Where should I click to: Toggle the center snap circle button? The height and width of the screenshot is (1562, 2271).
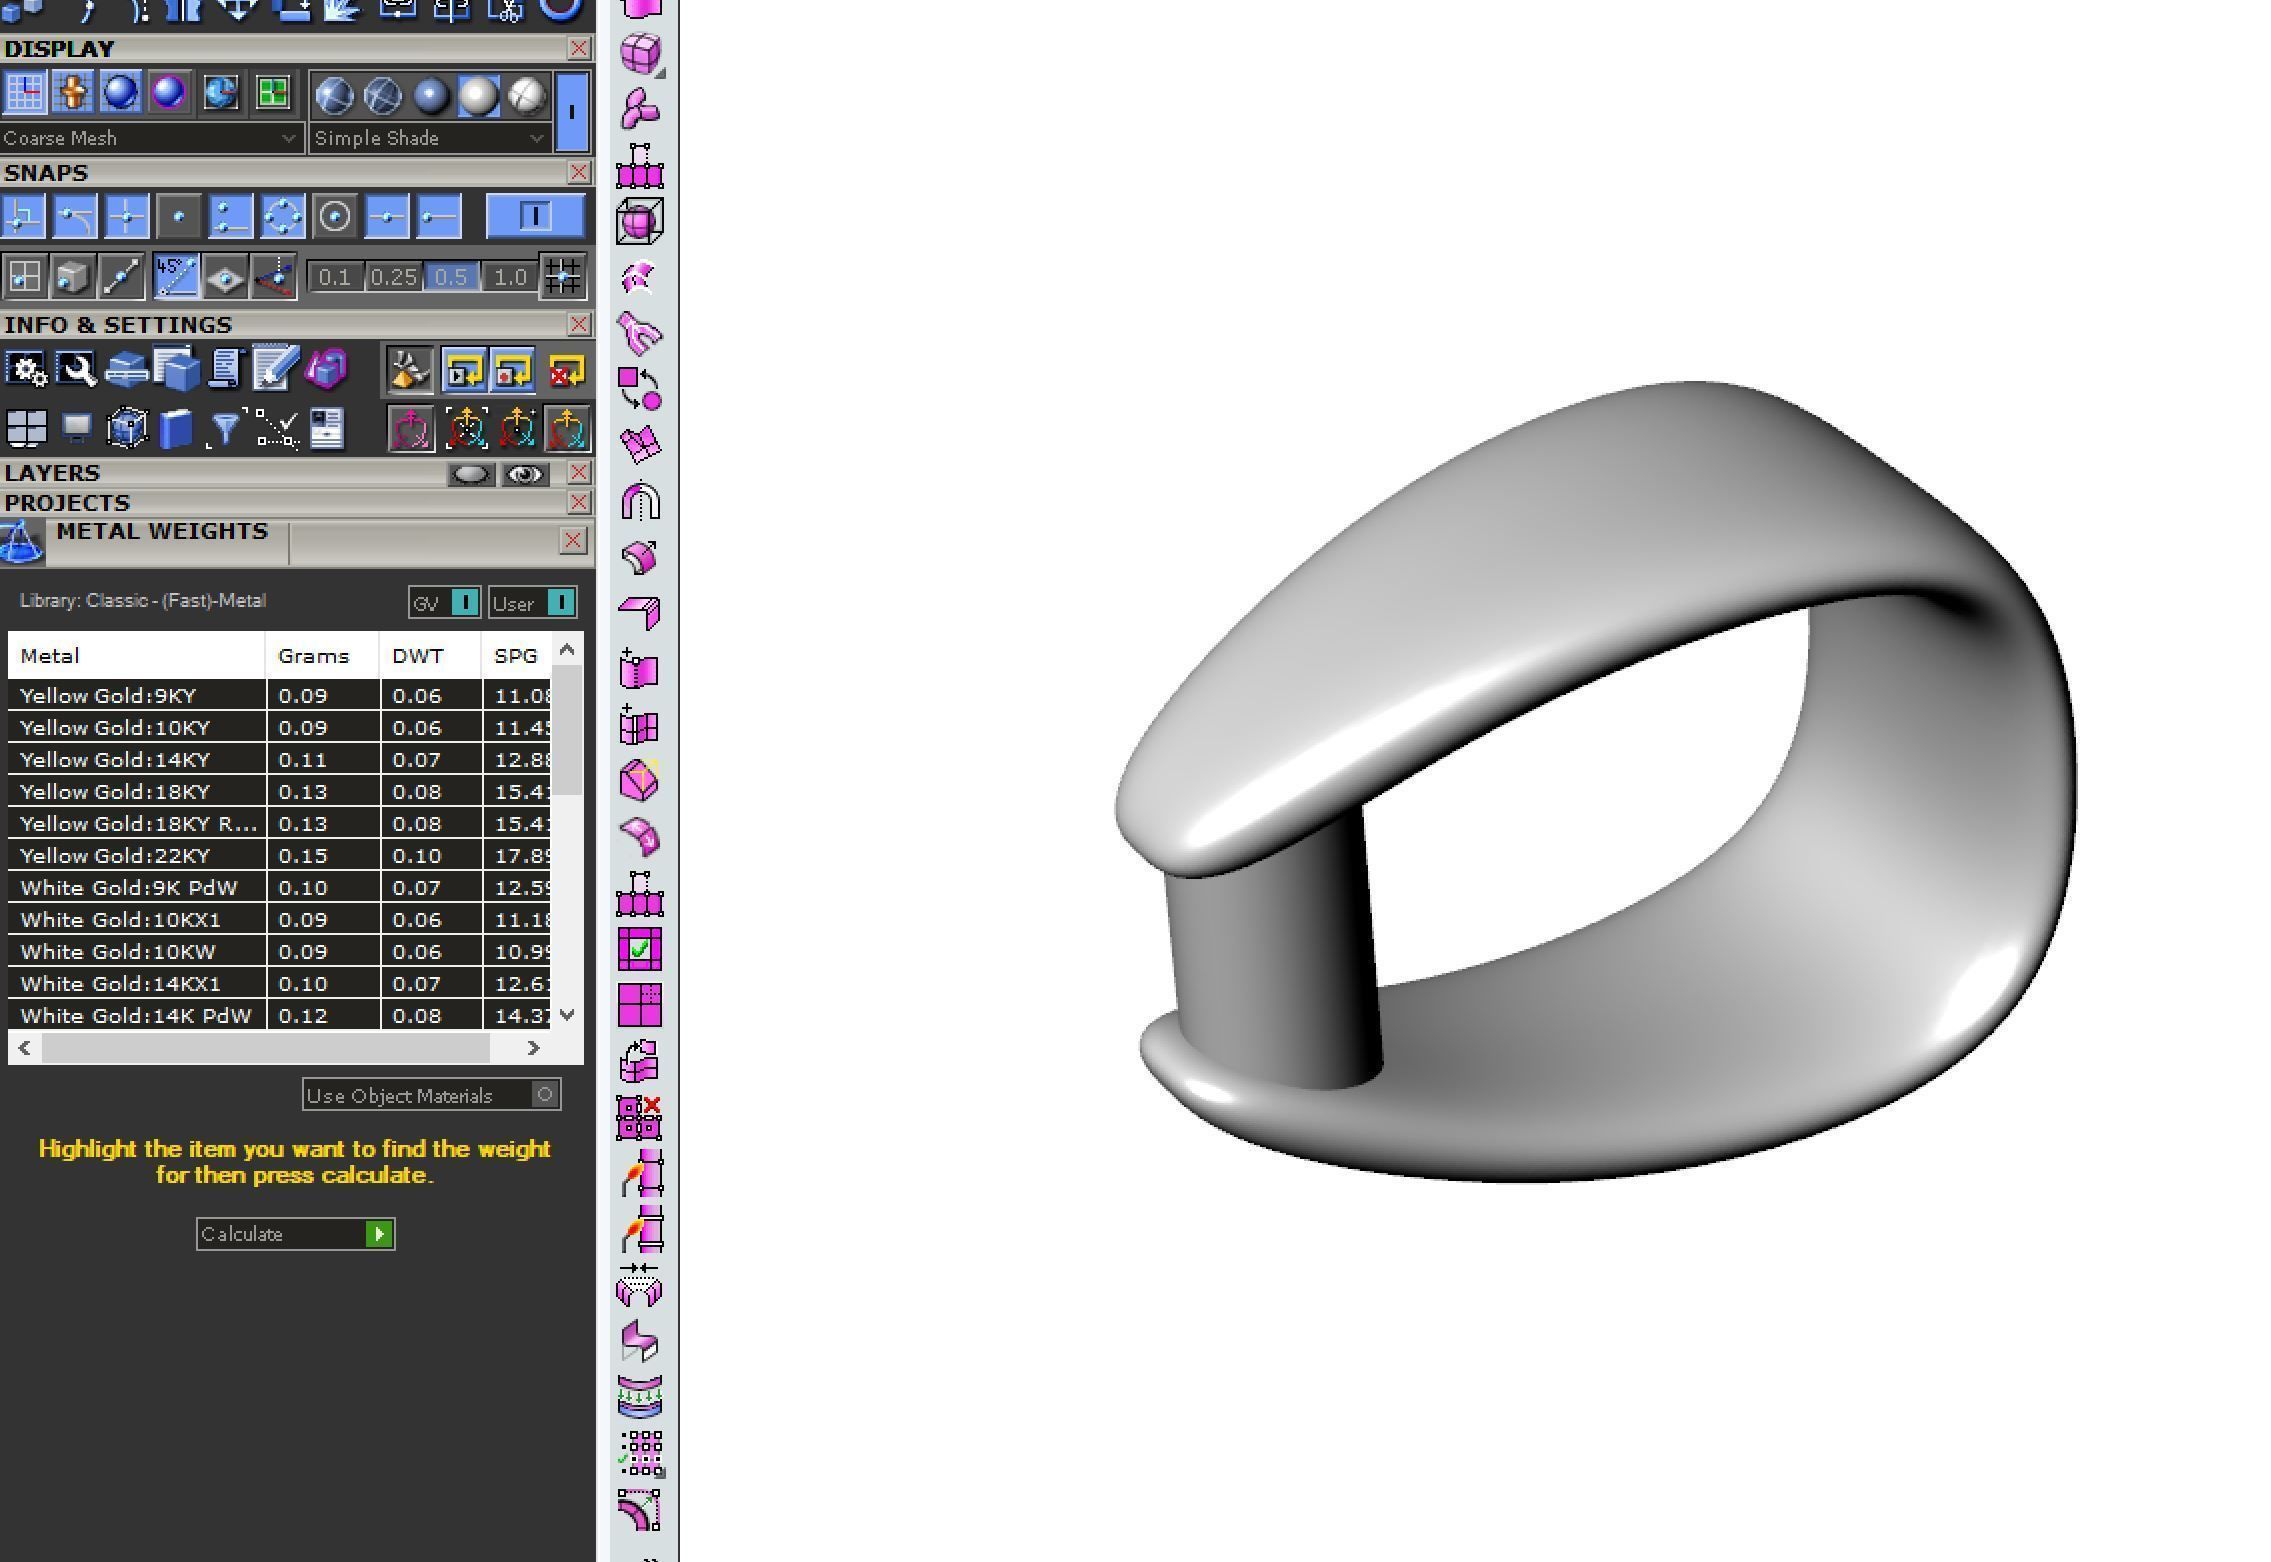click(x=334, y=216)
